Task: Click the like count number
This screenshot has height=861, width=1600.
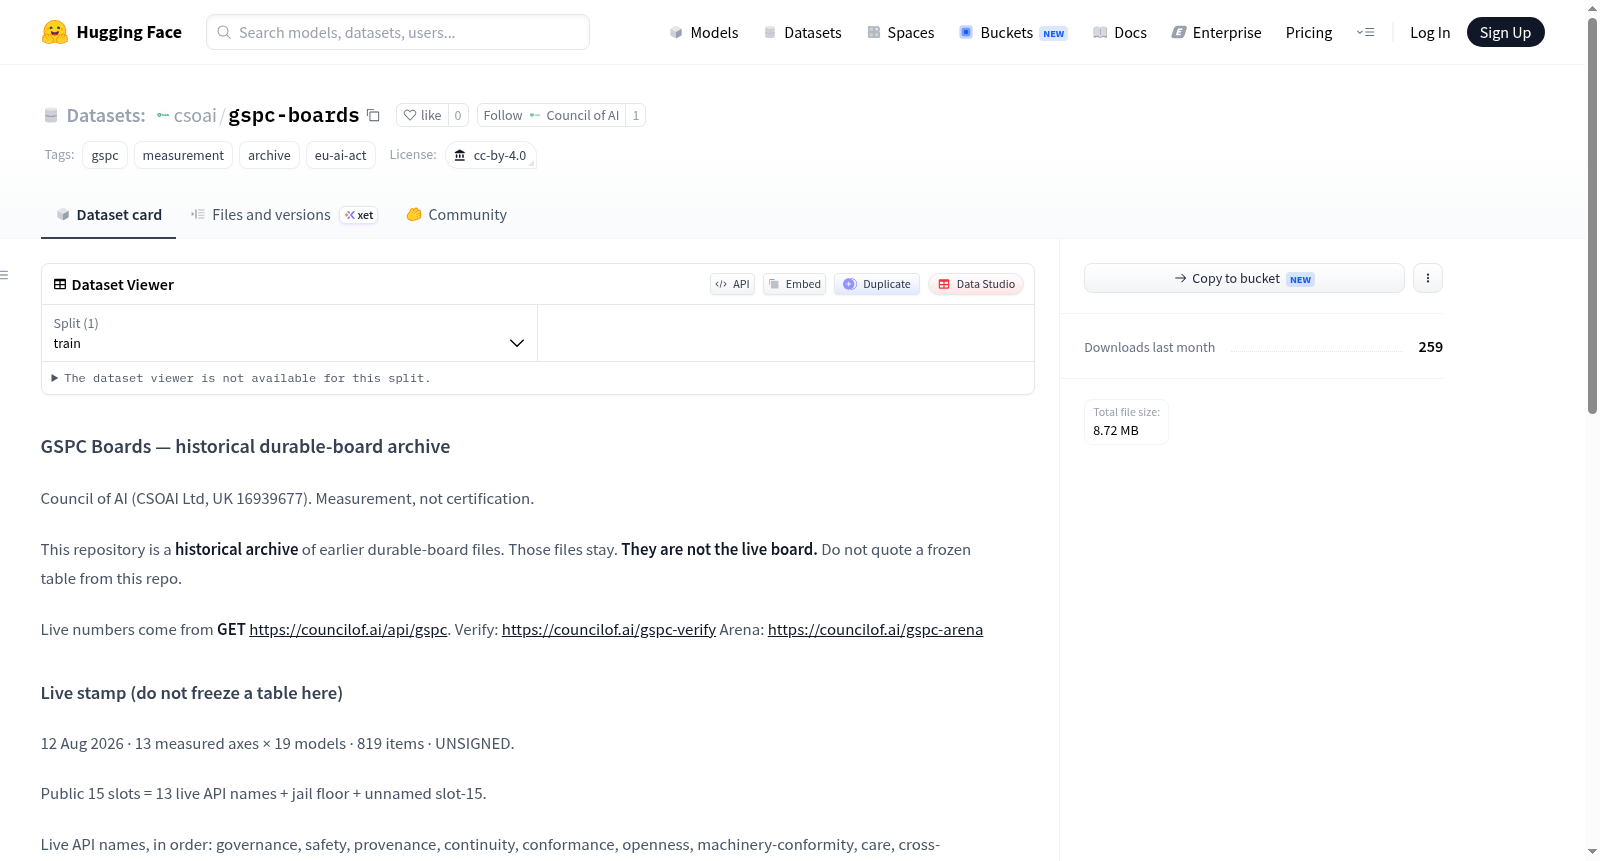Action: 458,115
